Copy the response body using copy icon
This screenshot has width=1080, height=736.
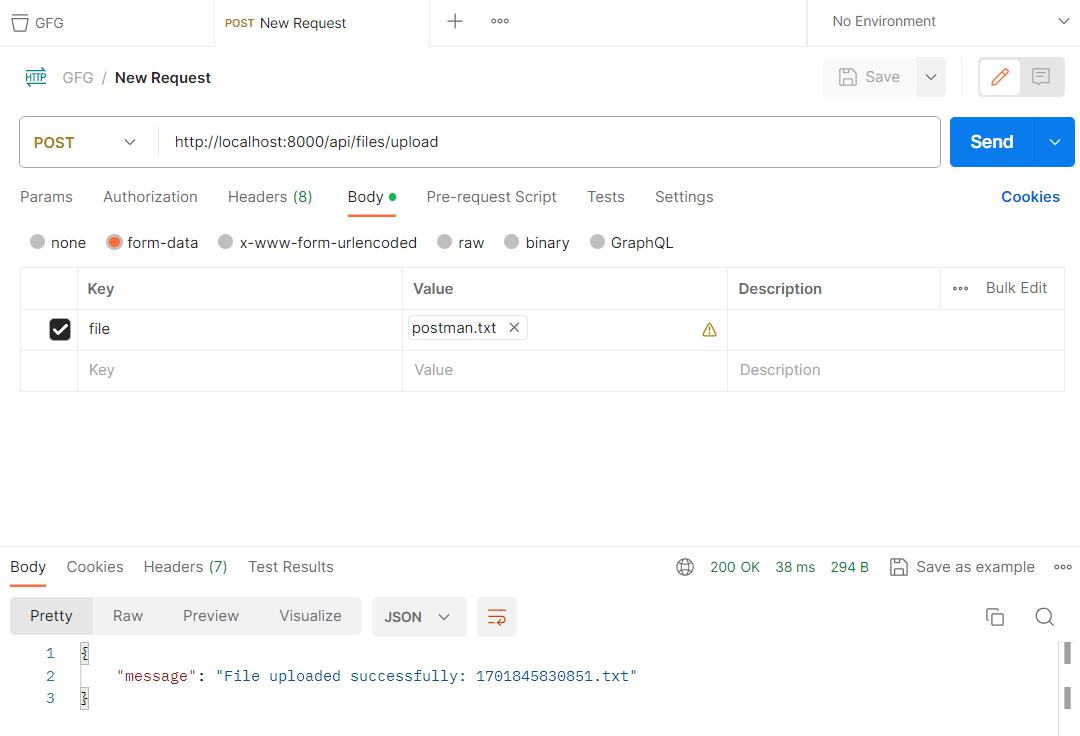995,617
